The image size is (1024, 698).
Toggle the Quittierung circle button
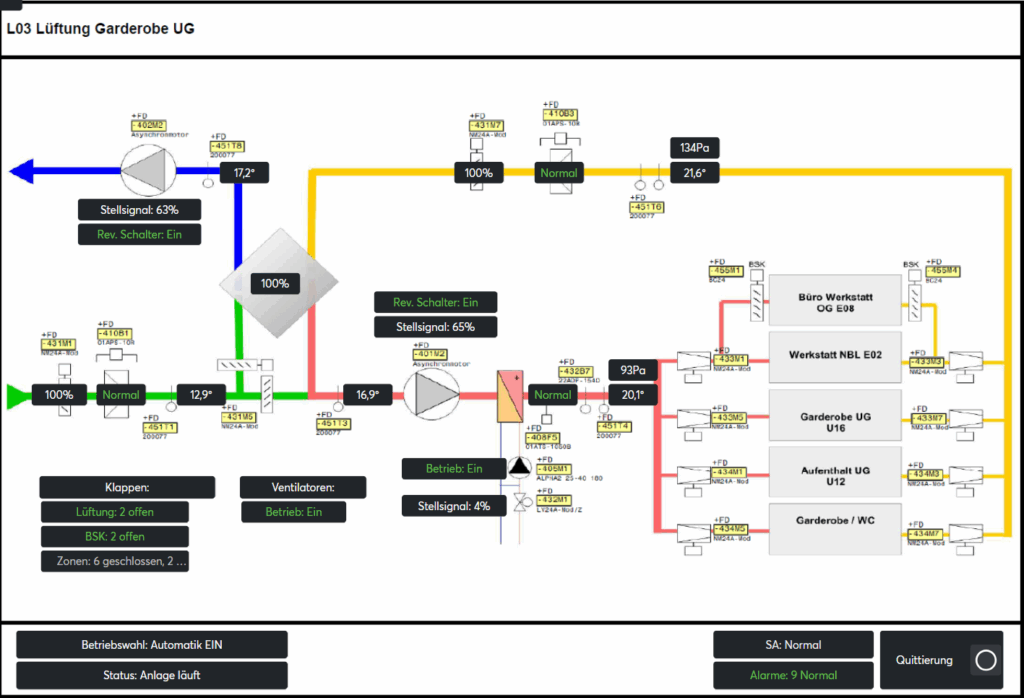pos(985,660)
